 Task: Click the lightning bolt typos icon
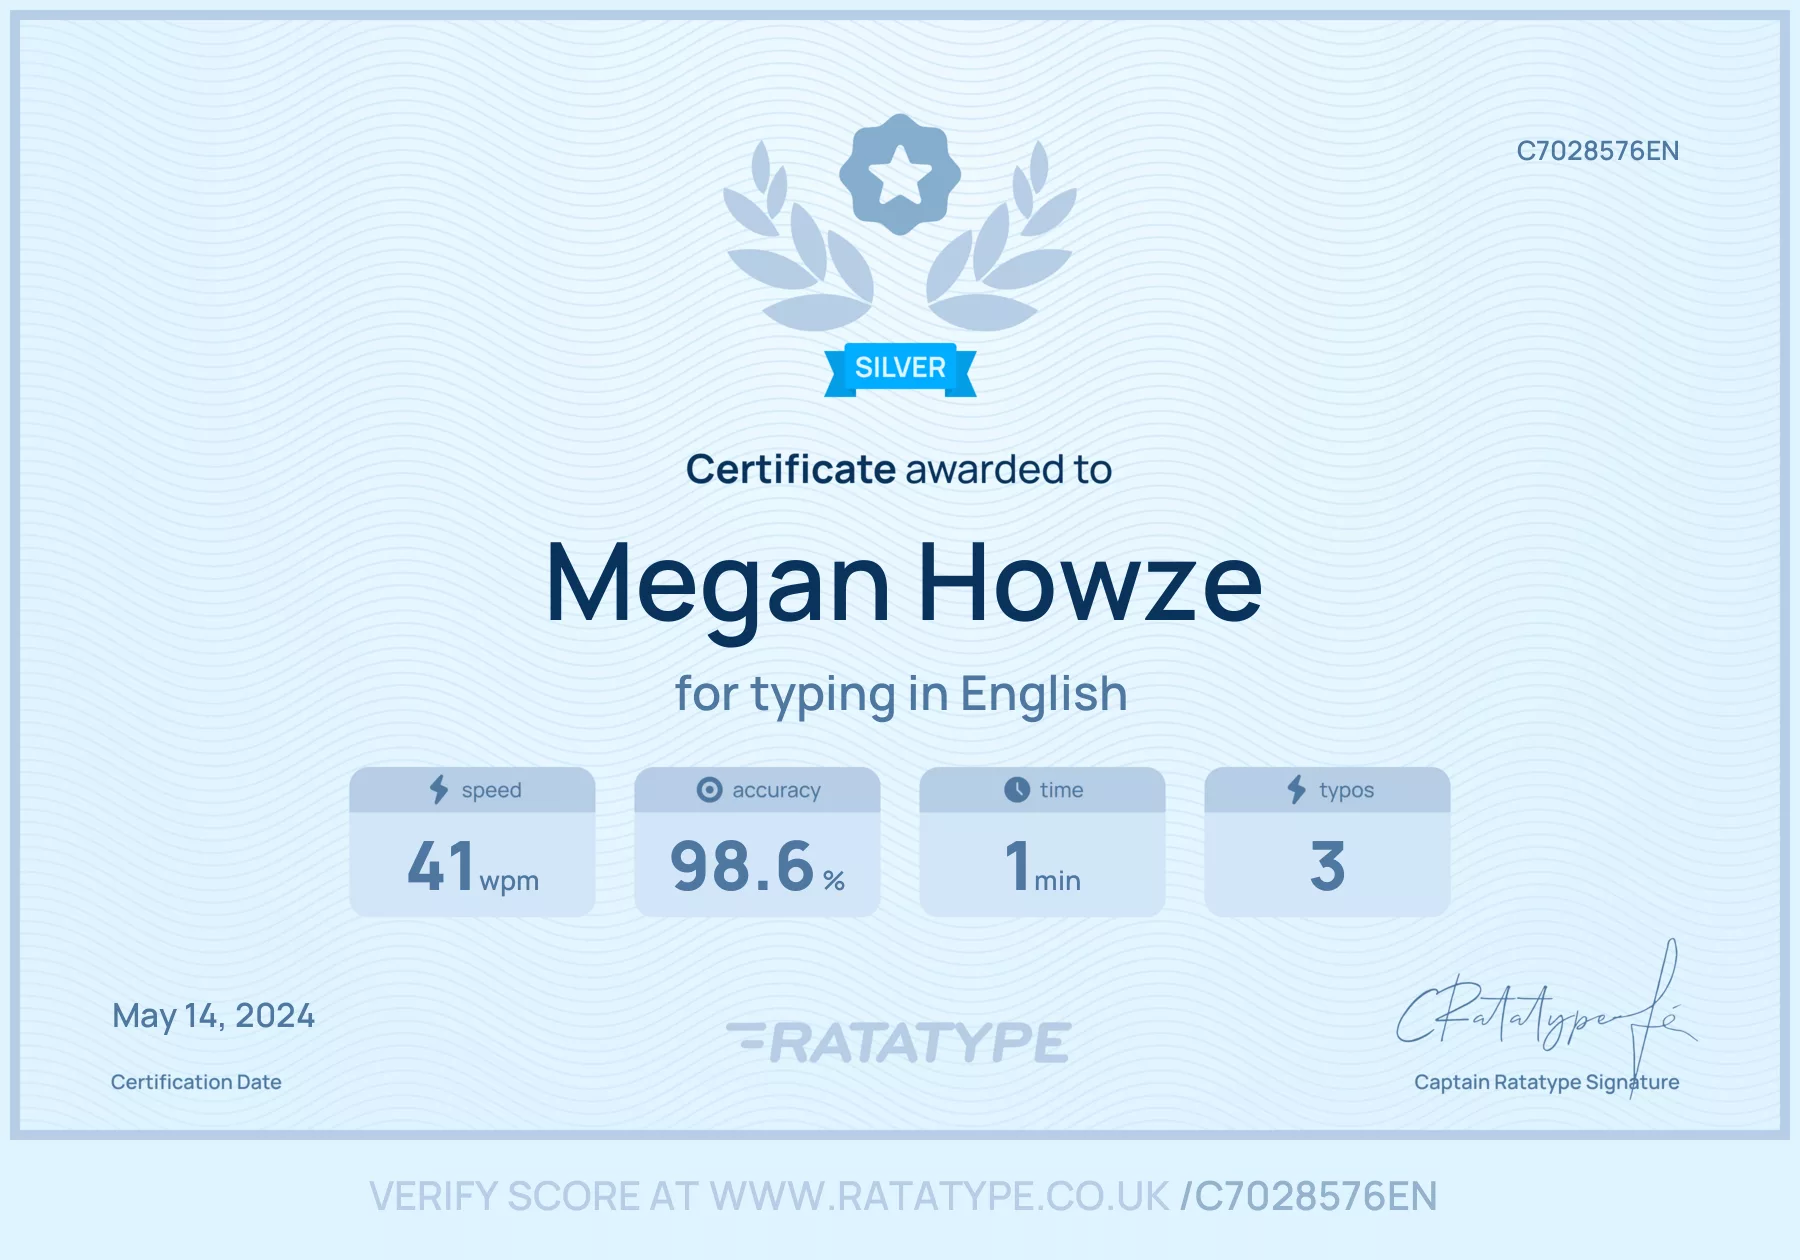pyautogui.click(x=1297, y=790)
